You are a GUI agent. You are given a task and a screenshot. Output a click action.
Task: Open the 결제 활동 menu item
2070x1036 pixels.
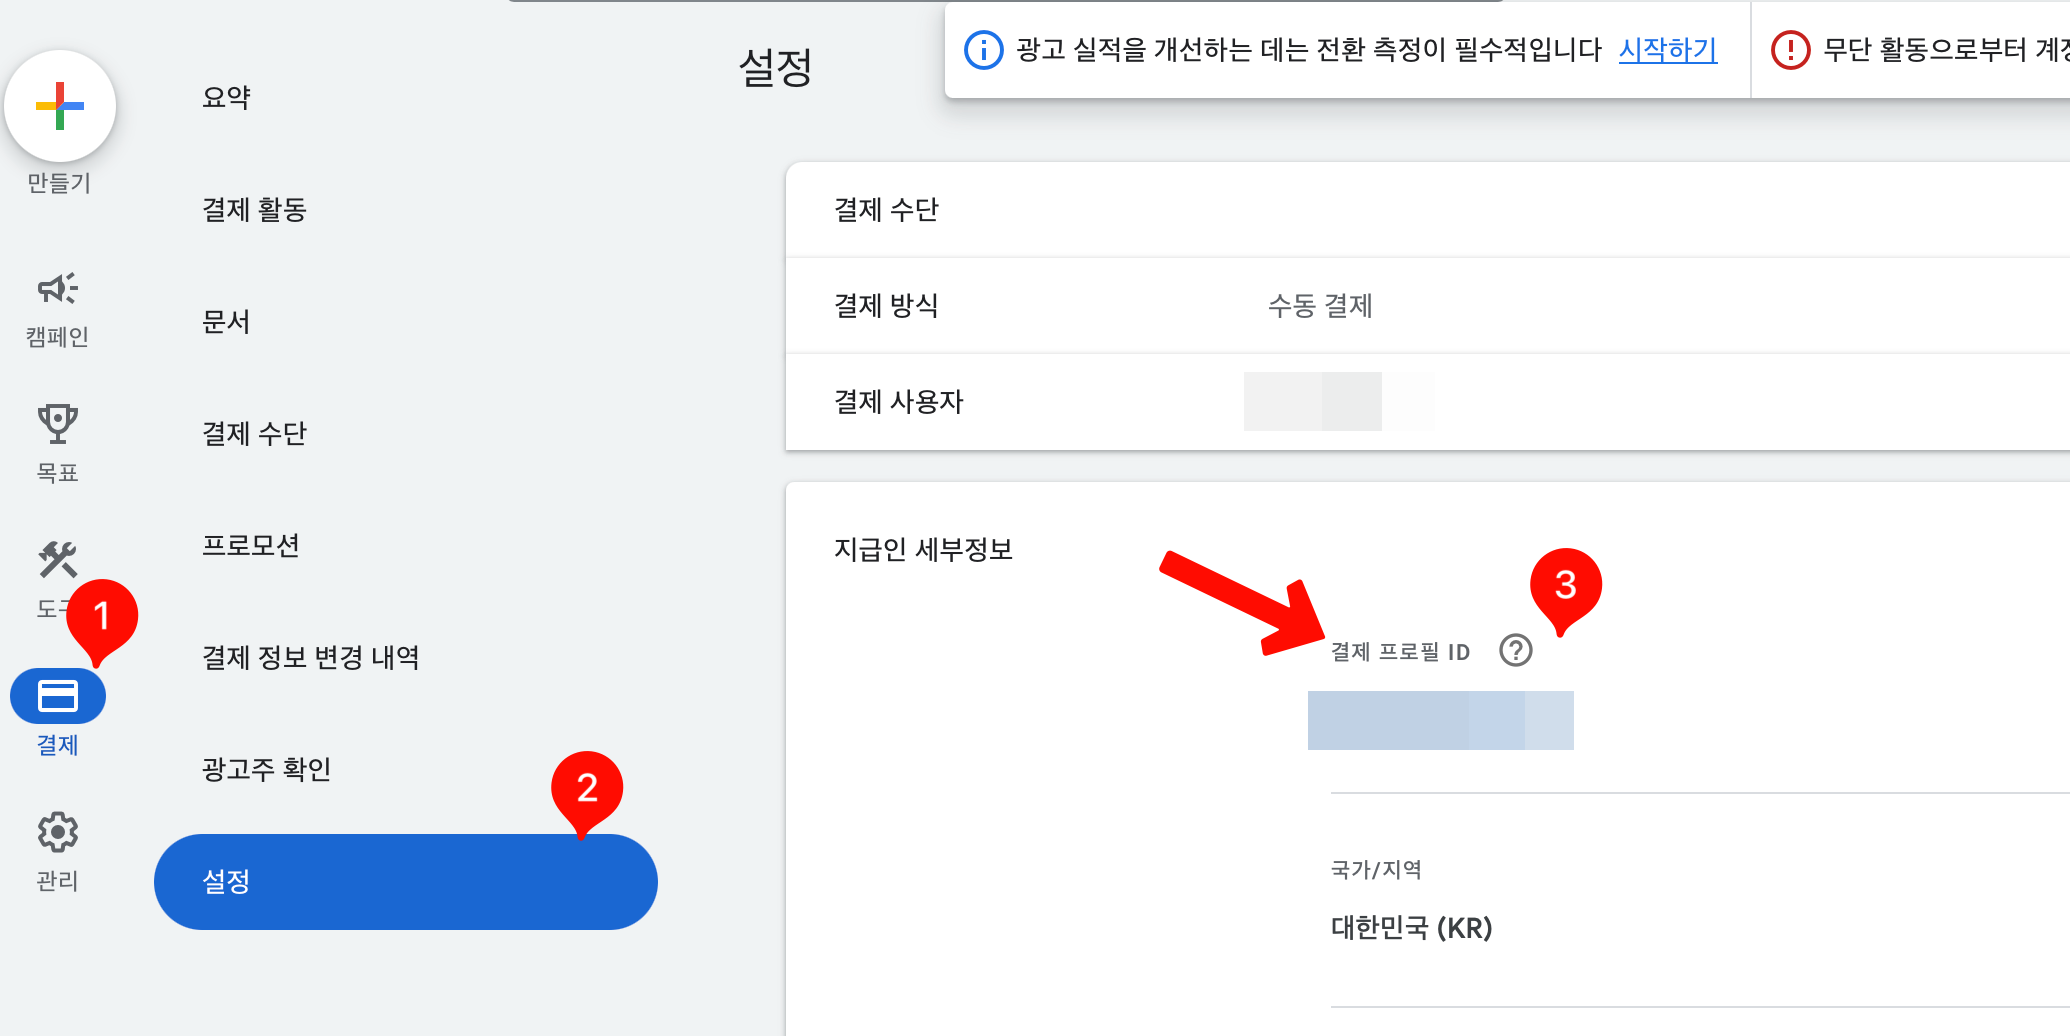point(254,210)
